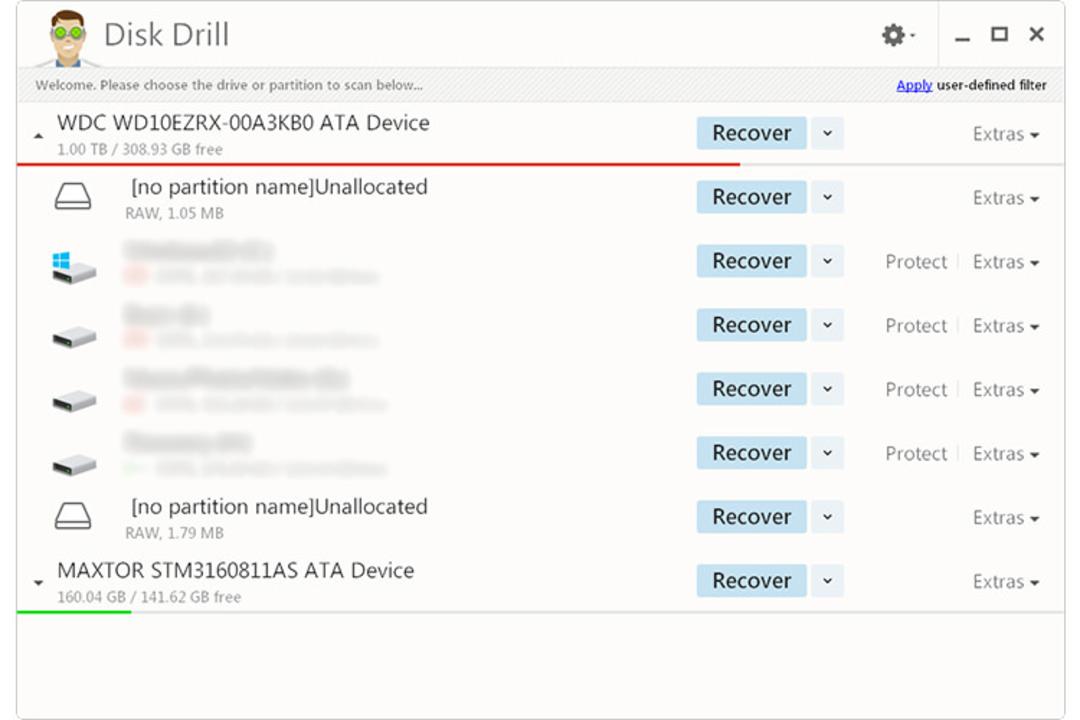This screenshot has height=720, width=1080.
Task: Click Recover for MAXTOR STM3160811AS device
Action: [751, 581]
